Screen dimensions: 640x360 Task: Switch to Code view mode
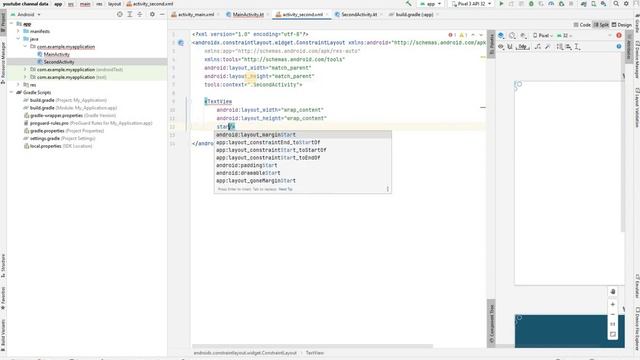582,25
